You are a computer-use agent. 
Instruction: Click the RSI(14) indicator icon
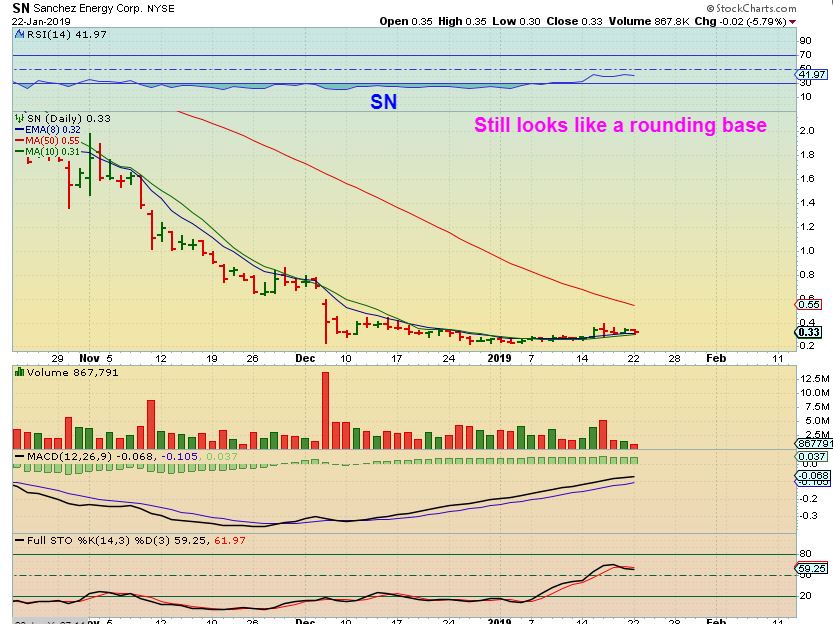tap(20, 35)
